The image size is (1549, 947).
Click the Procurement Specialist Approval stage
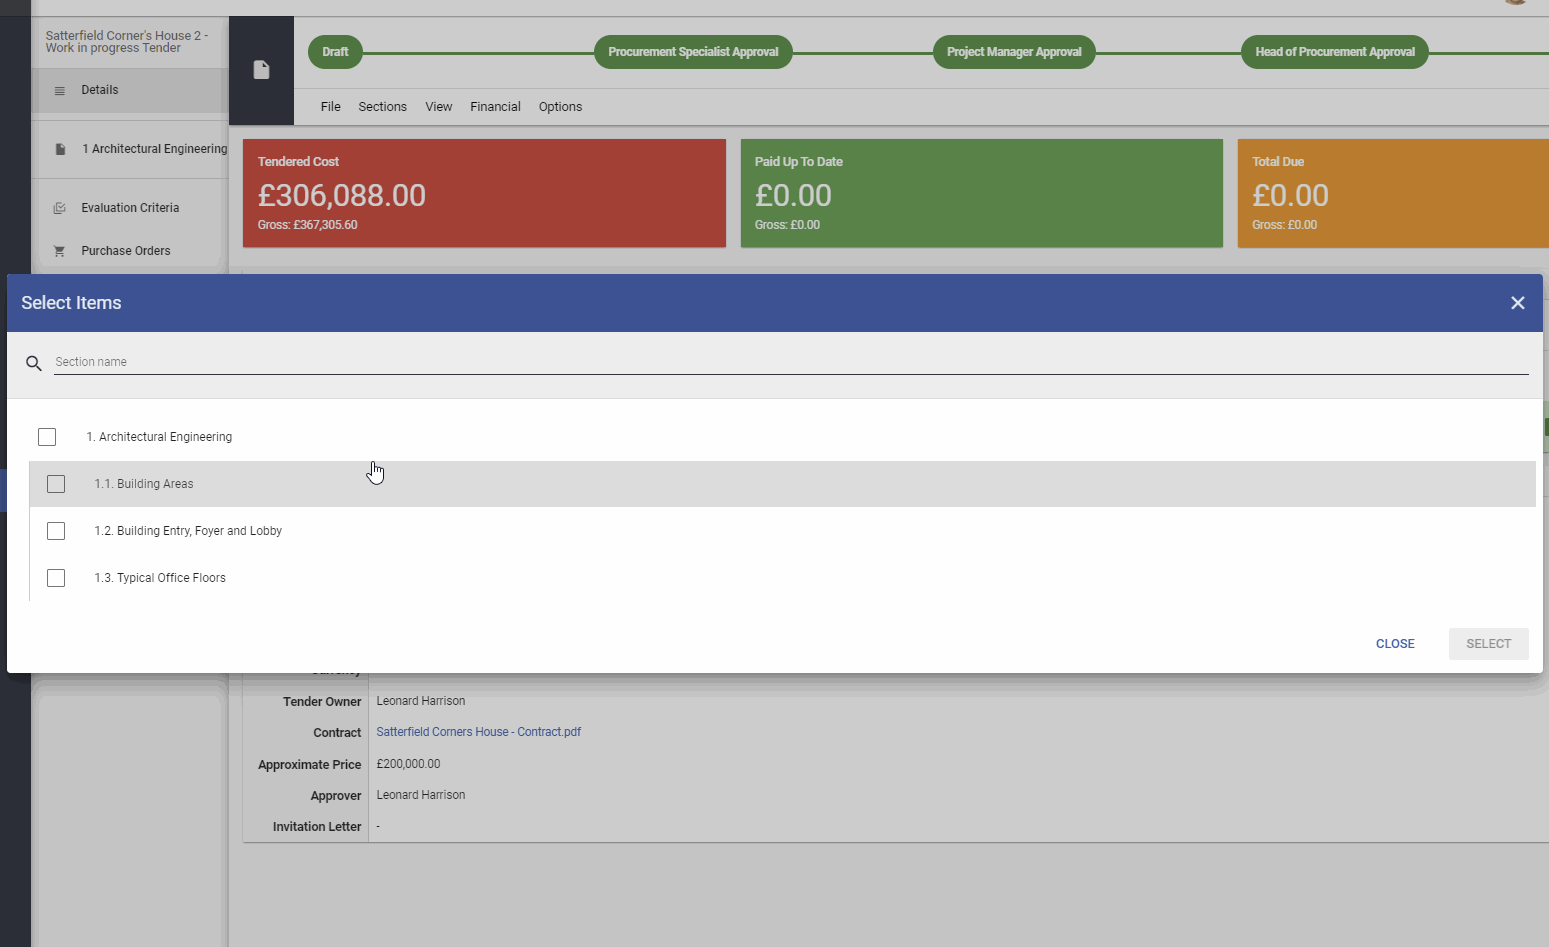pos(693,52)
